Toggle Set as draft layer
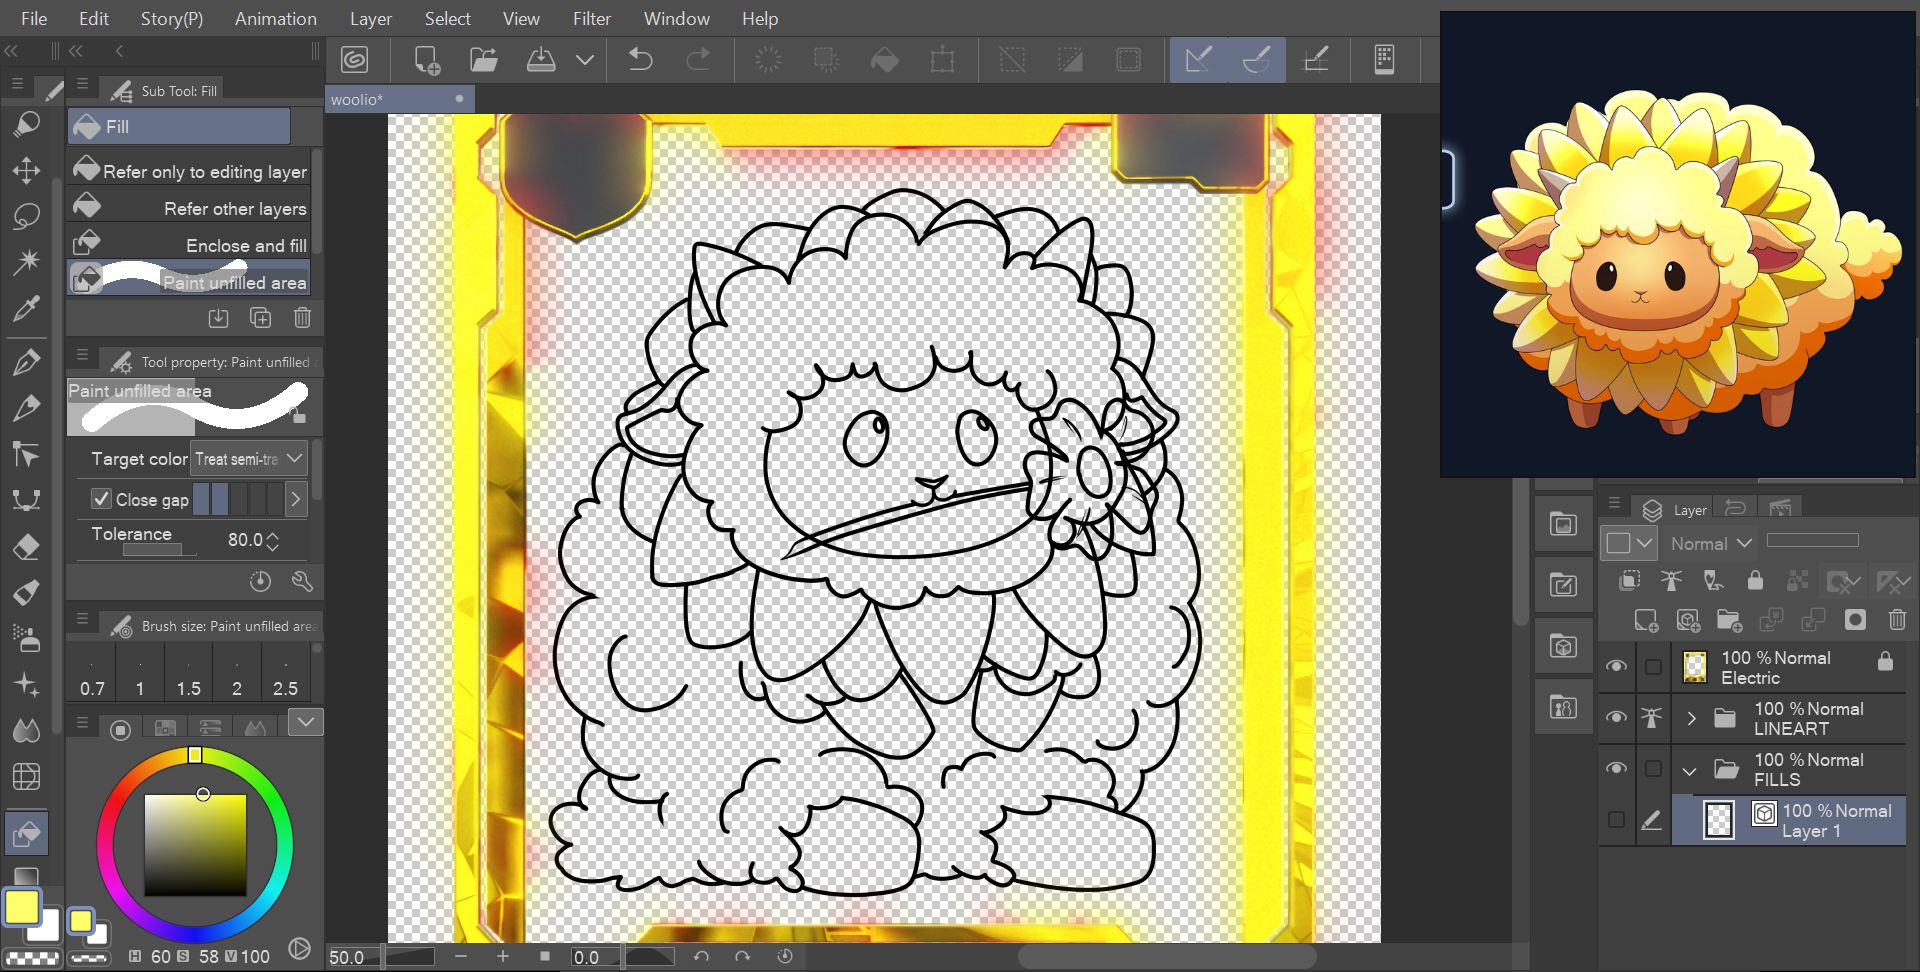Viewport: 1920px width, 972px height. (1713, 581)
